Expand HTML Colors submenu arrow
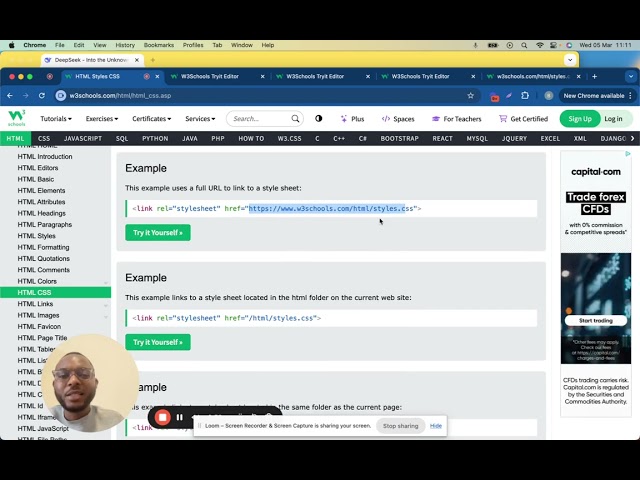 click(106, 282)
